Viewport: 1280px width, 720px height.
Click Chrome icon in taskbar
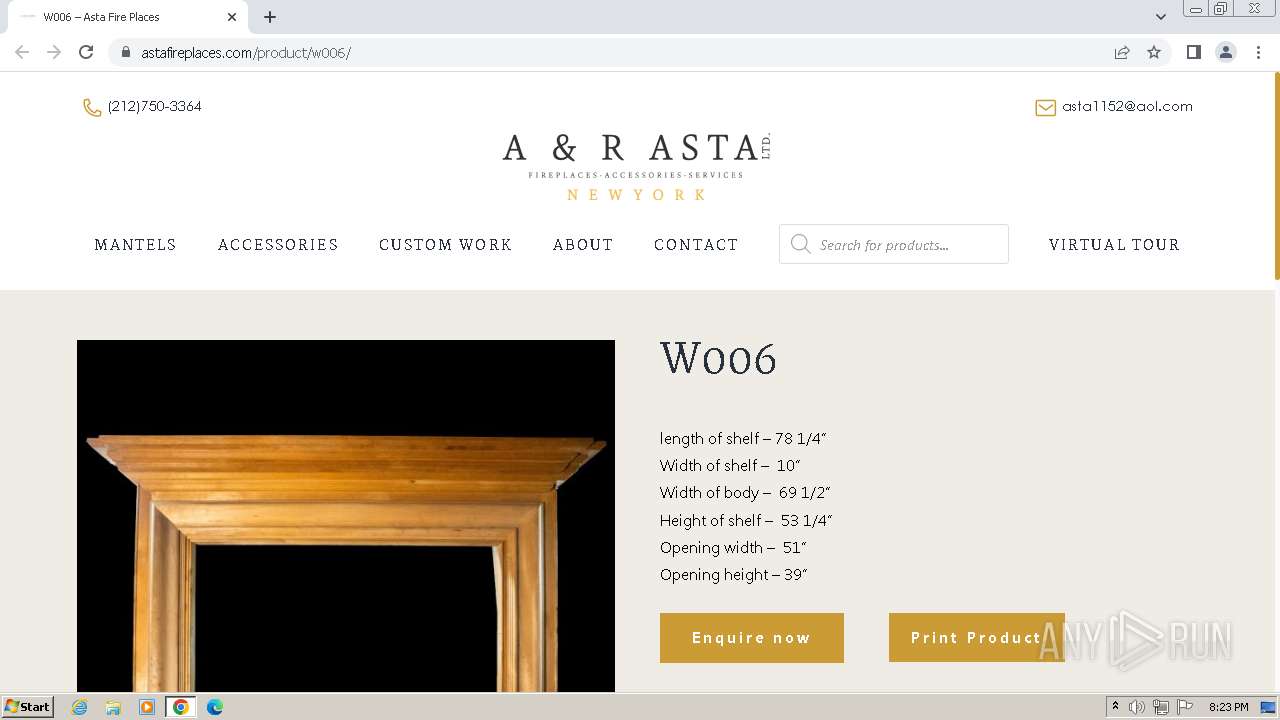pyautogui.click(x=180, y=707)
